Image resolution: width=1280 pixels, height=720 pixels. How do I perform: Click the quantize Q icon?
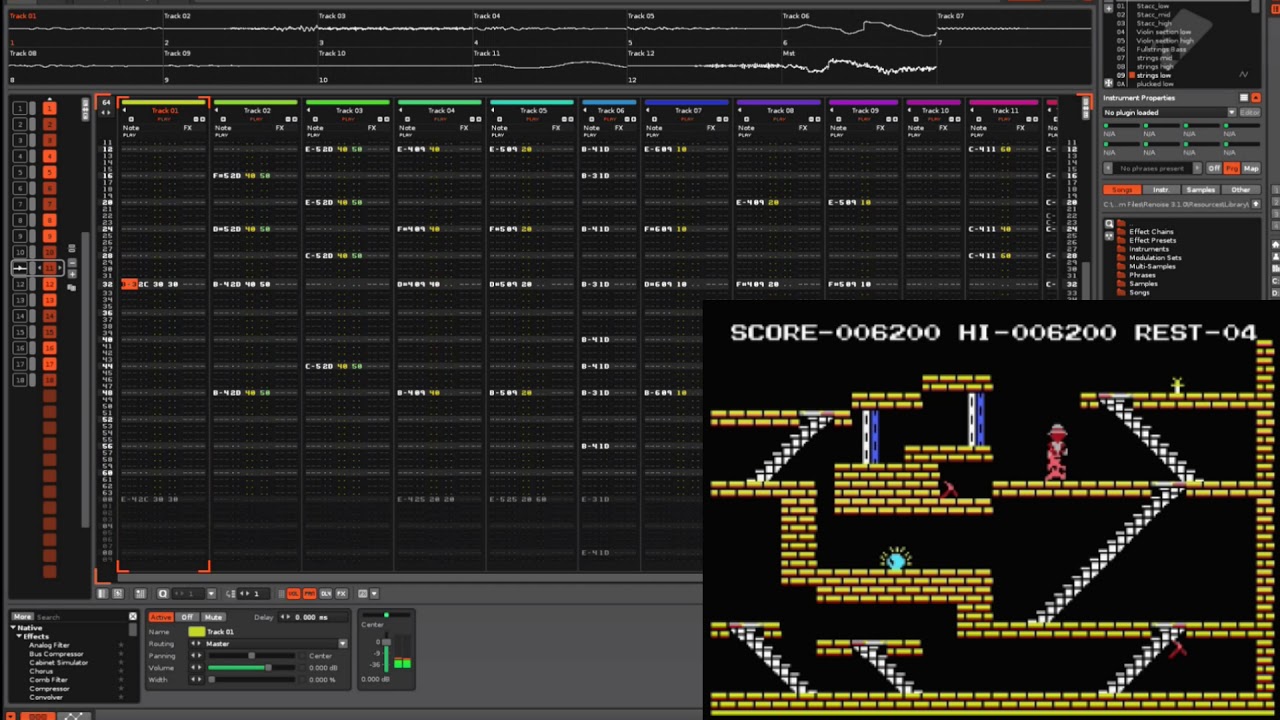(x=163, y=593)
